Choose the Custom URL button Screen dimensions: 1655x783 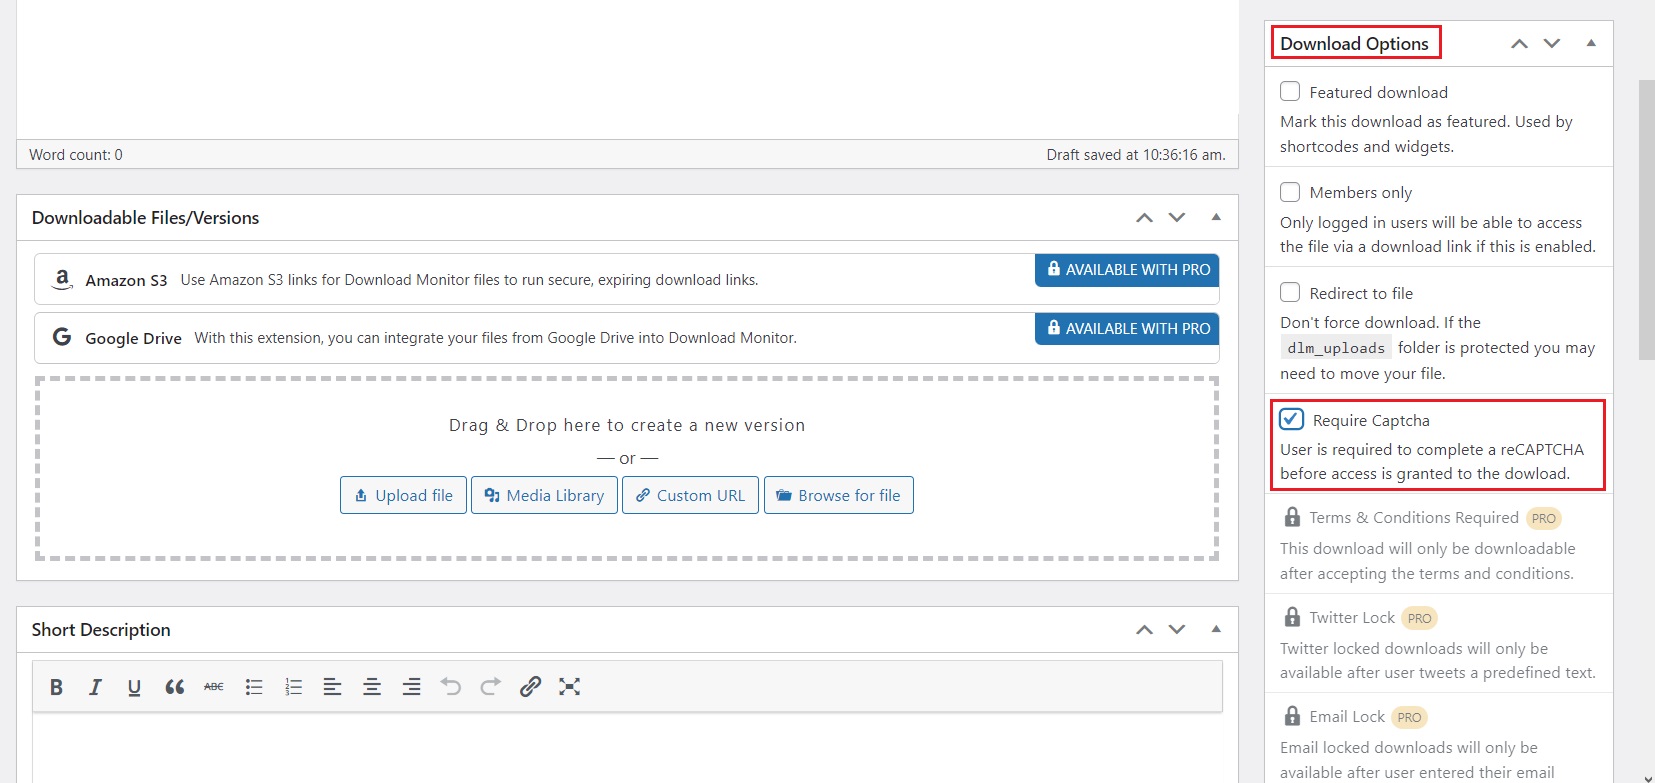tap(690, 495)
